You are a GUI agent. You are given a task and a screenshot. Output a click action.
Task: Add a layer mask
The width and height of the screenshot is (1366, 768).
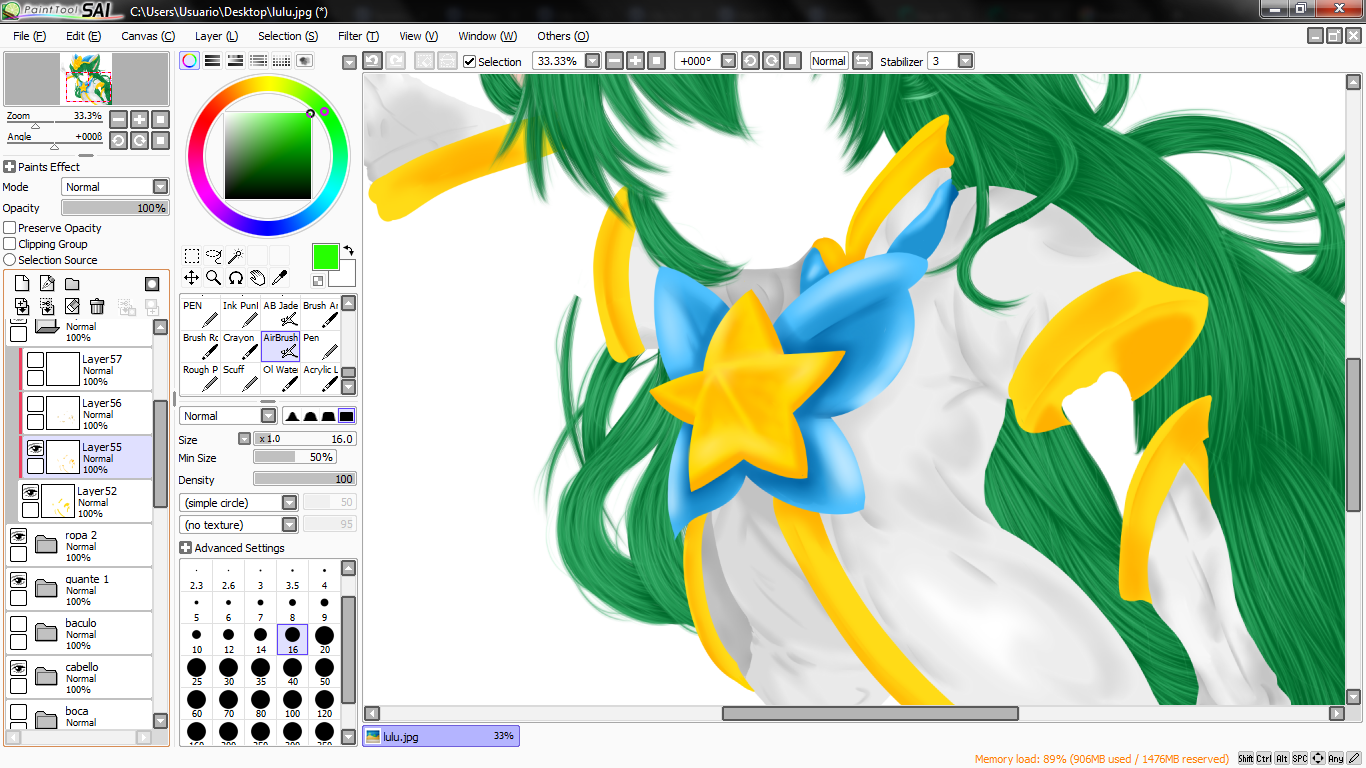pos(152,284)
